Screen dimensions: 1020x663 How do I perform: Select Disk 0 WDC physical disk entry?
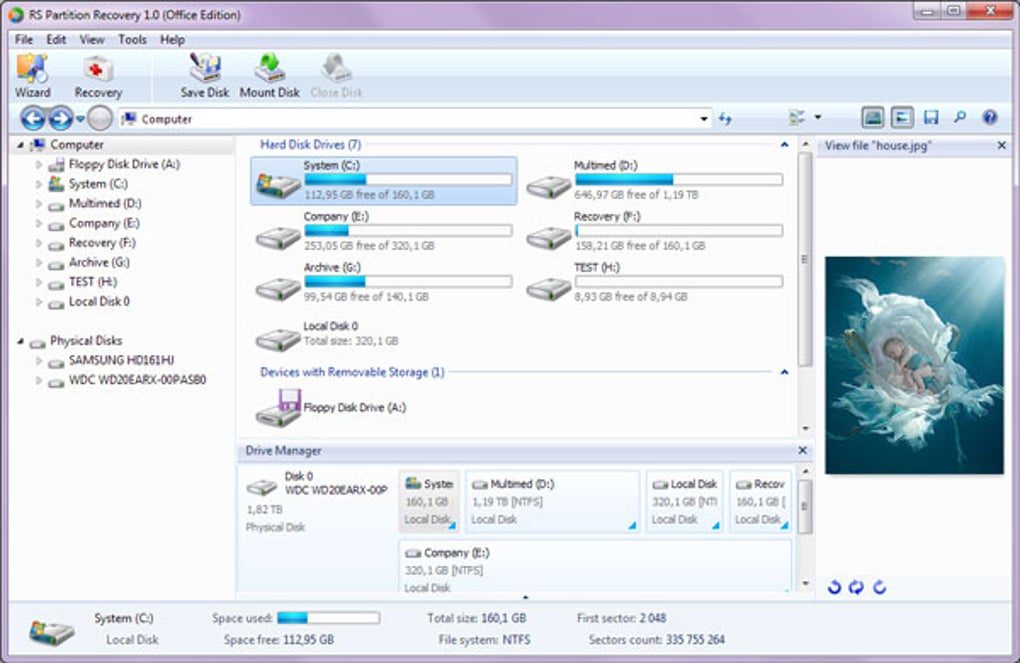(x=317, y=502)
